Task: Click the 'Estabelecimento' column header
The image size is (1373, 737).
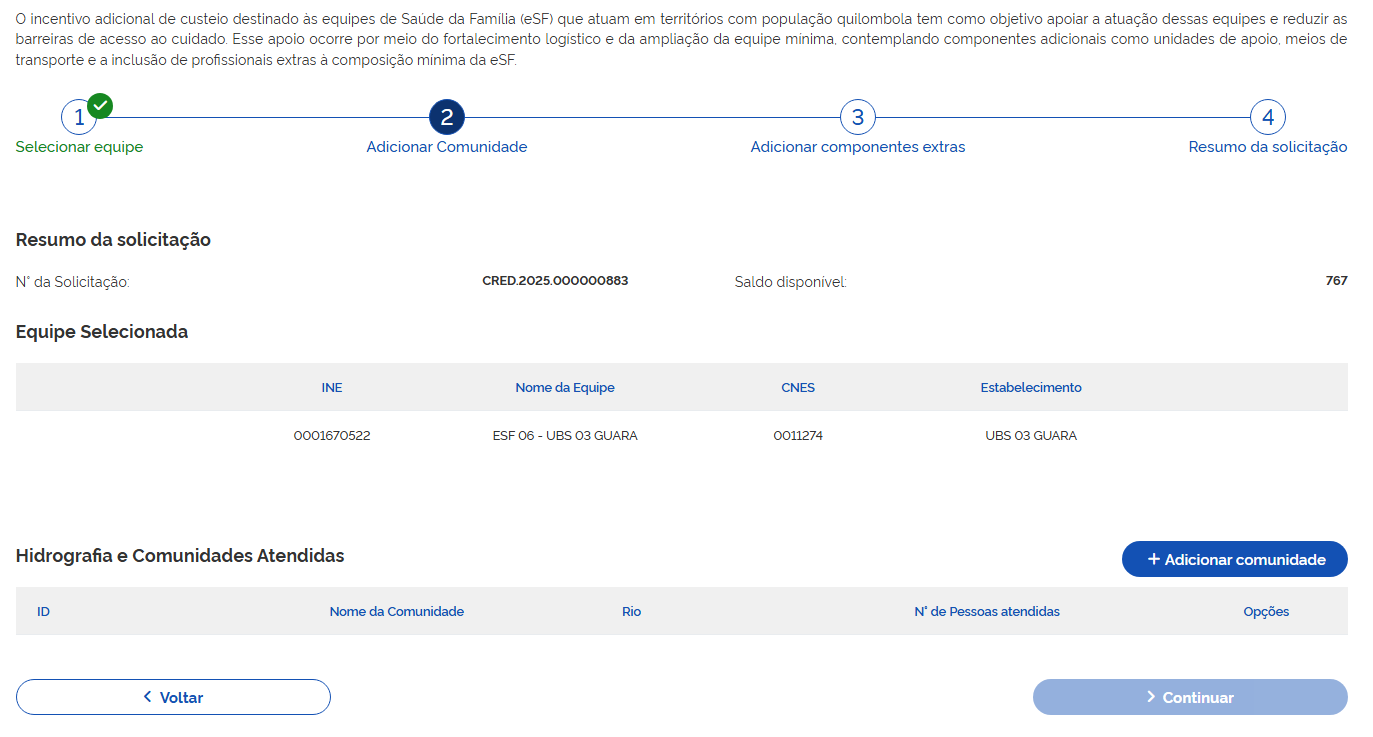Action: [1030, 388]
